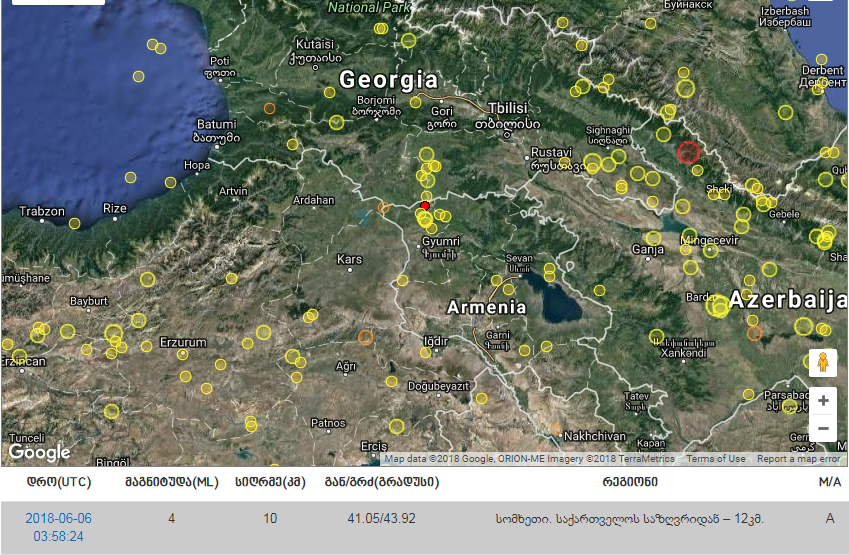
Task: Zoom out of the map
Action: coord(823,429)
